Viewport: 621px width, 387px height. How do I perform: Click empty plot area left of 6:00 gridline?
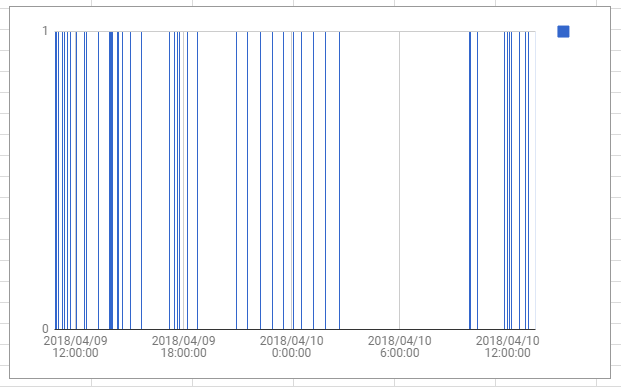coord(369,180)
